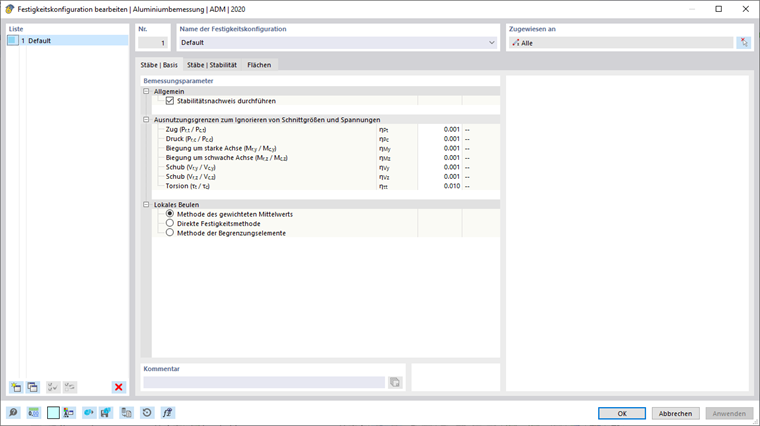Click the Torsion row label
The image size is (760, 426).
(188, 186)
